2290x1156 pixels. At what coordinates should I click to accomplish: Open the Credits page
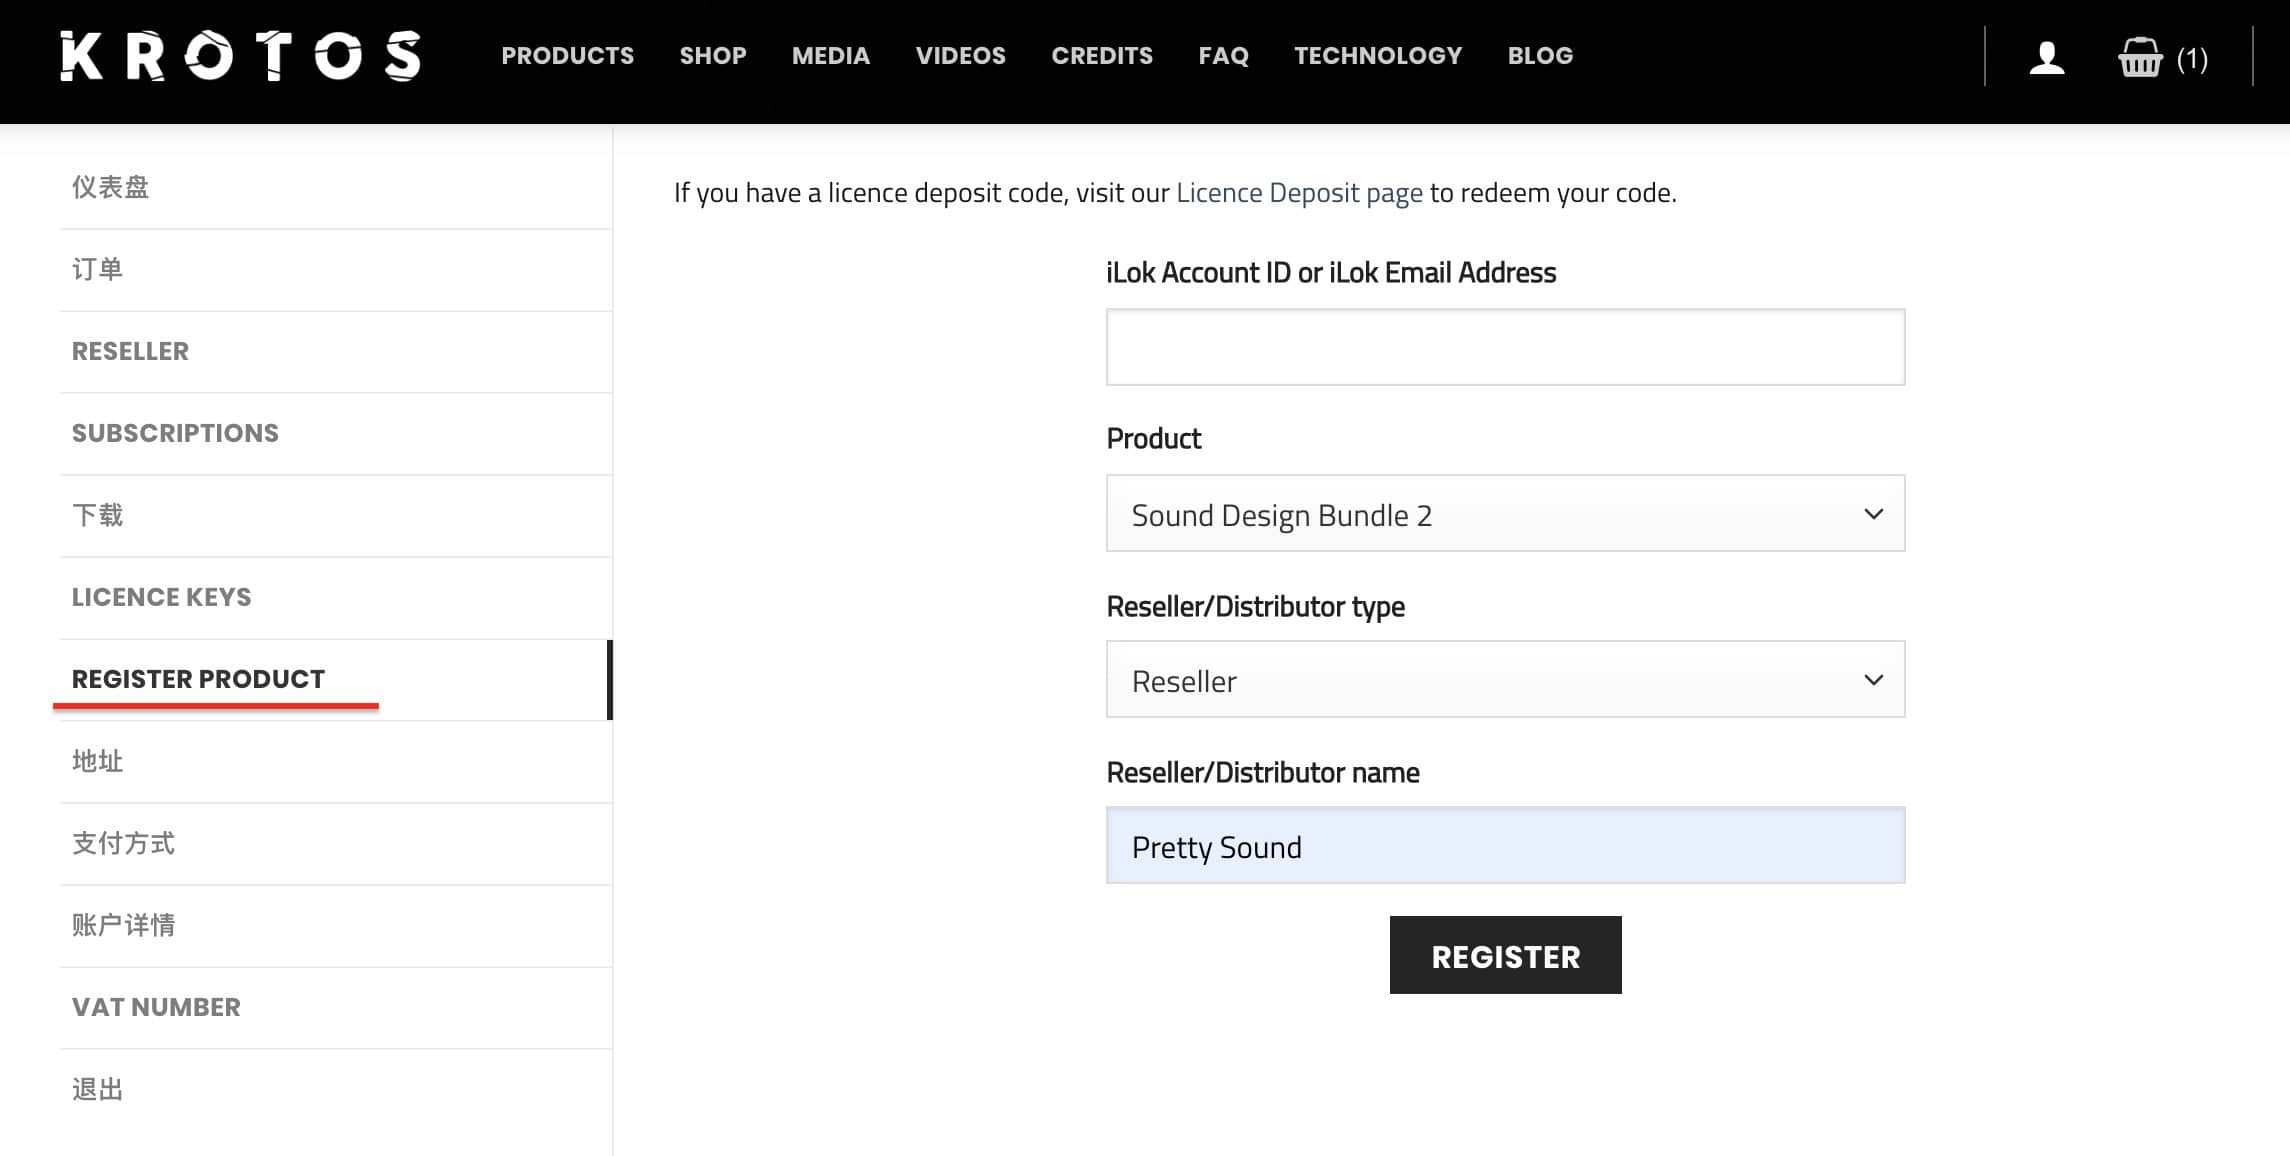pos(1102,56)
